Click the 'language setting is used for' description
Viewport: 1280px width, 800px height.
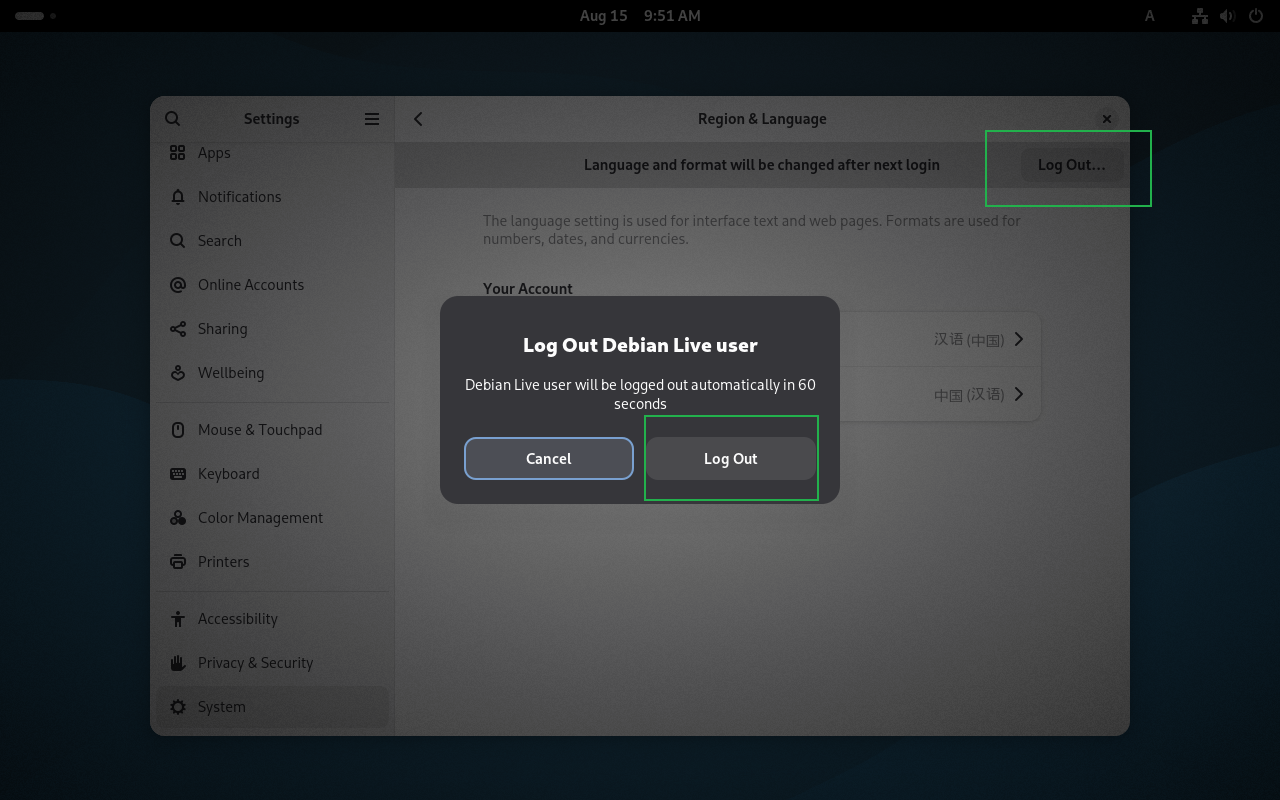tap(752, 230)
